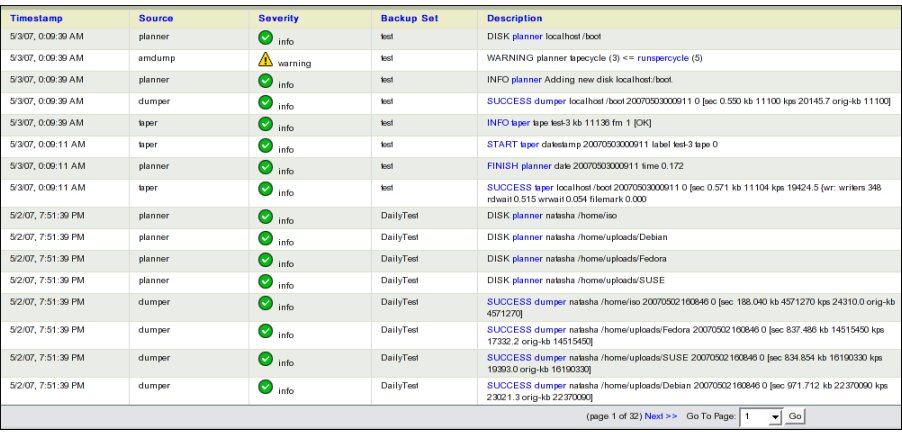Image resolution: width=902 pixels, height=435 pixels.
Task: Sort by the Source column header
Action: (156, 18)
